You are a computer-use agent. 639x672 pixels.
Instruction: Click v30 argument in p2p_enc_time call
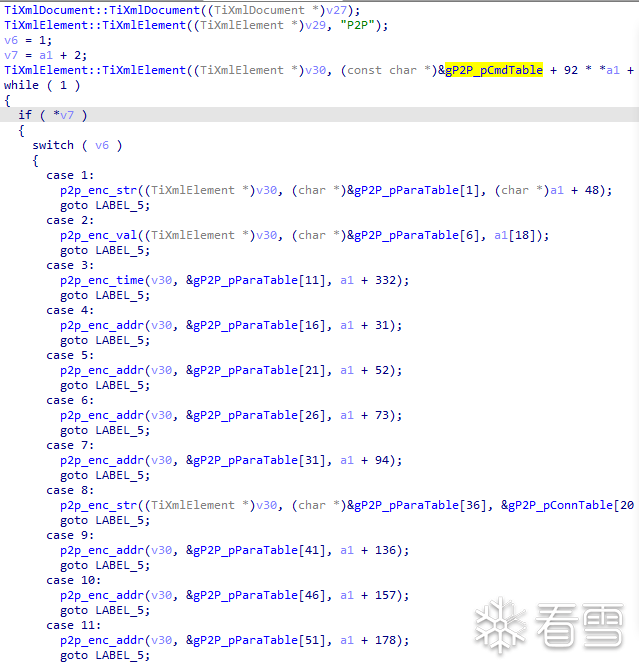(x=161, y=280)
